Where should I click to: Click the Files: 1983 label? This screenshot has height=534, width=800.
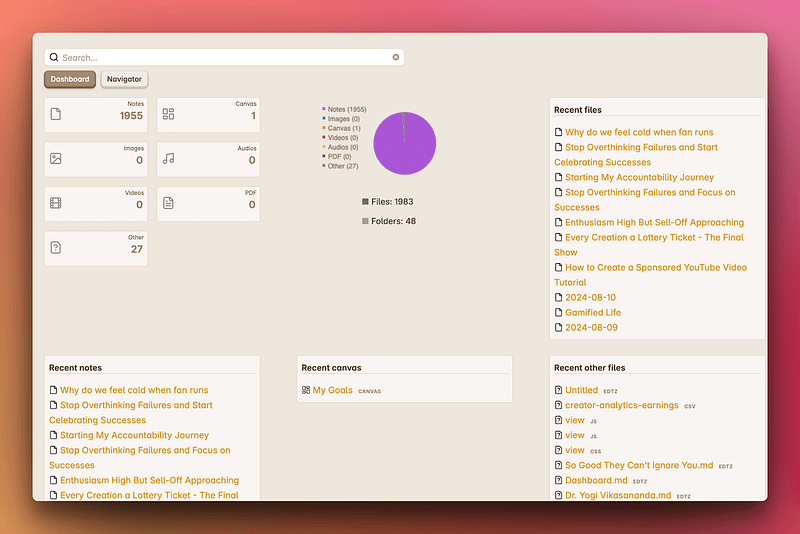[x=388, y=201]
